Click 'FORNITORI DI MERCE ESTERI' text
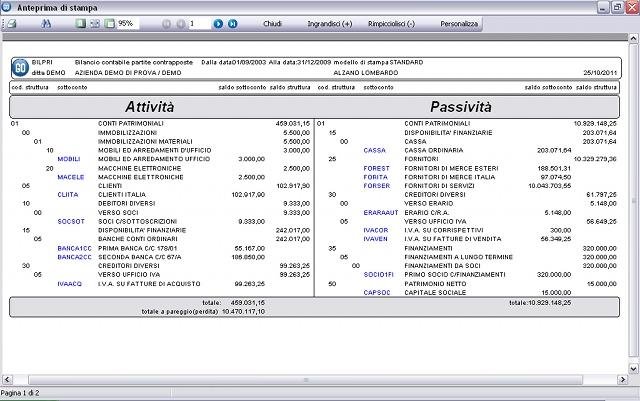Viewport: 640px width, 401px height. tap(451, 168)
